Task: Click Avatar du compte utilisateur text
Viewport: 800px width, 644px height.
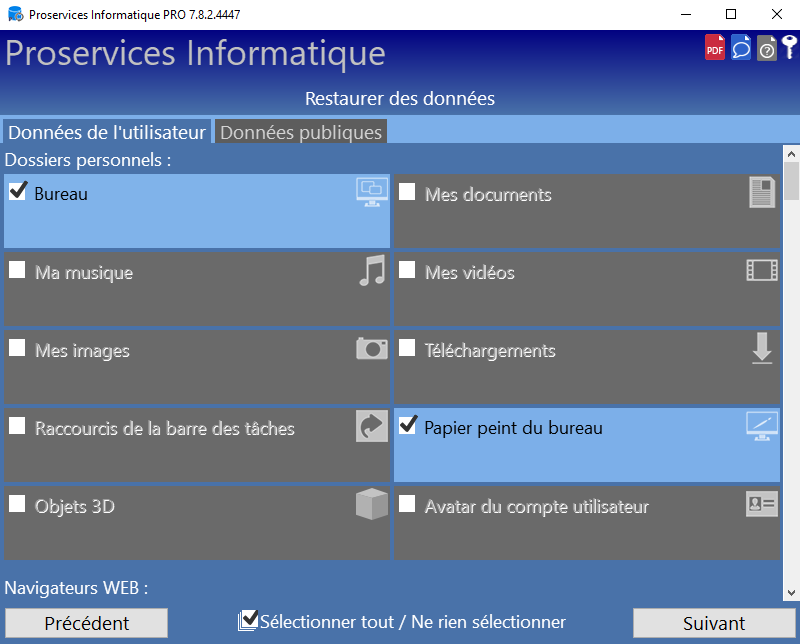Action: pos(537,507)
